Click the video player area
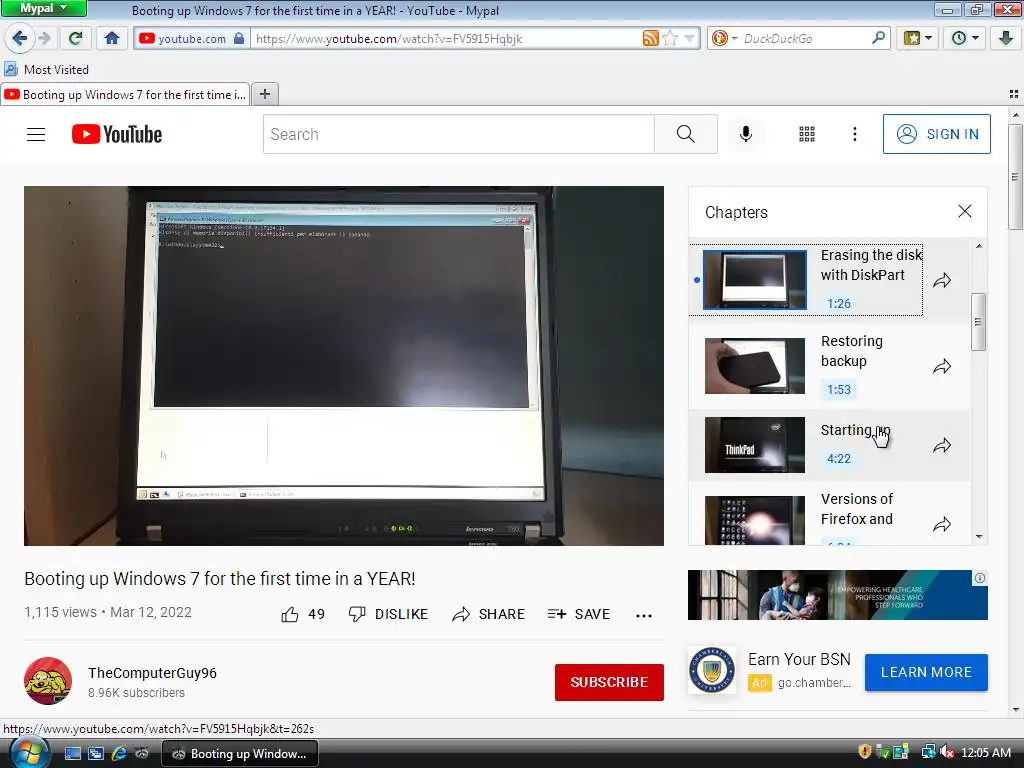 pos(344,366)
